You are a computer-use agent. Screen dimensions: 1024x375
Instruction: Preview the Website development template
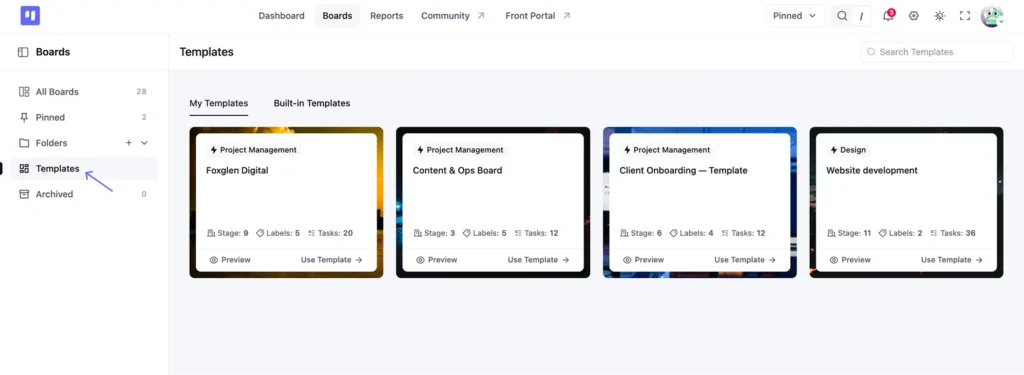850,260
